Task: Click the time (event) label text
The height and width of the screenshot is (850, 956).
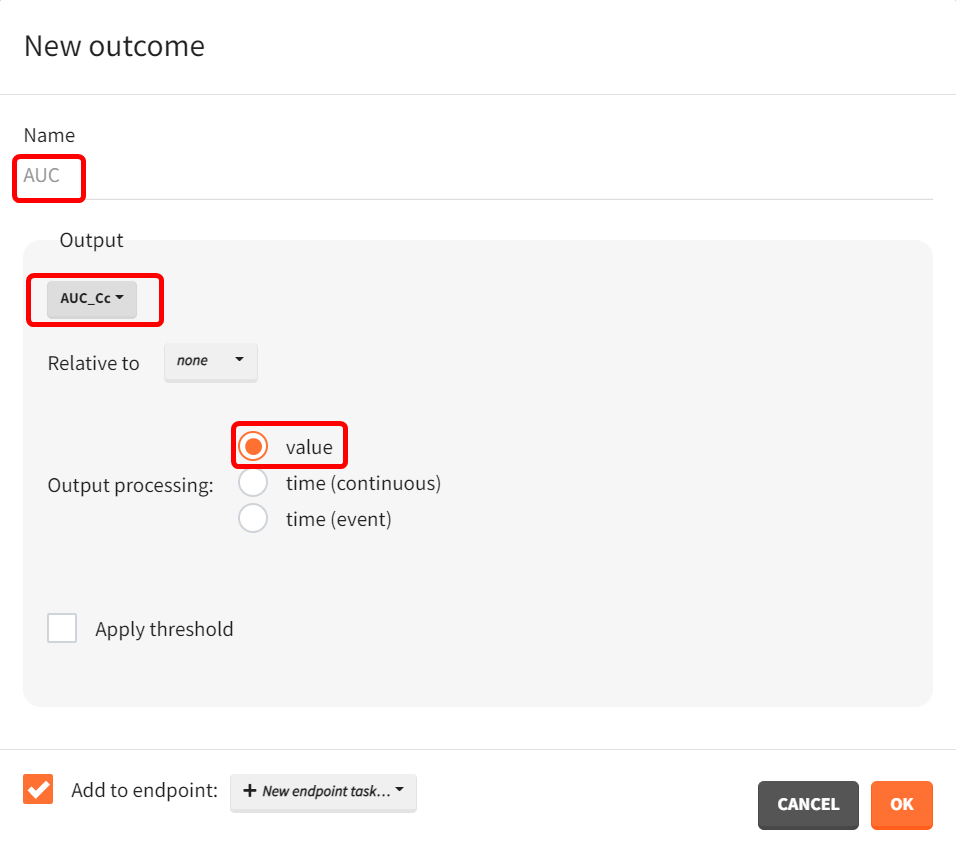Action: pos(338,519)
